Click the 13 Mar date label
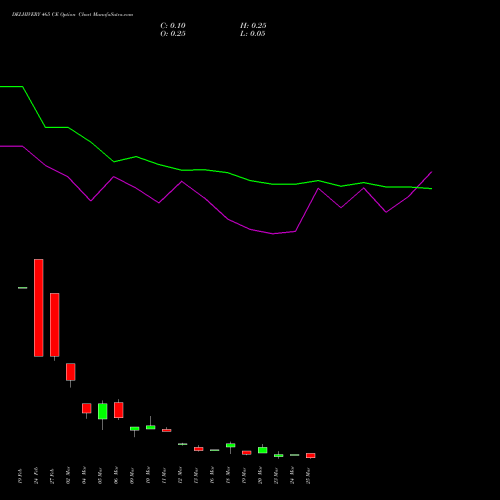The image size is (500, 500). point(196,476)
